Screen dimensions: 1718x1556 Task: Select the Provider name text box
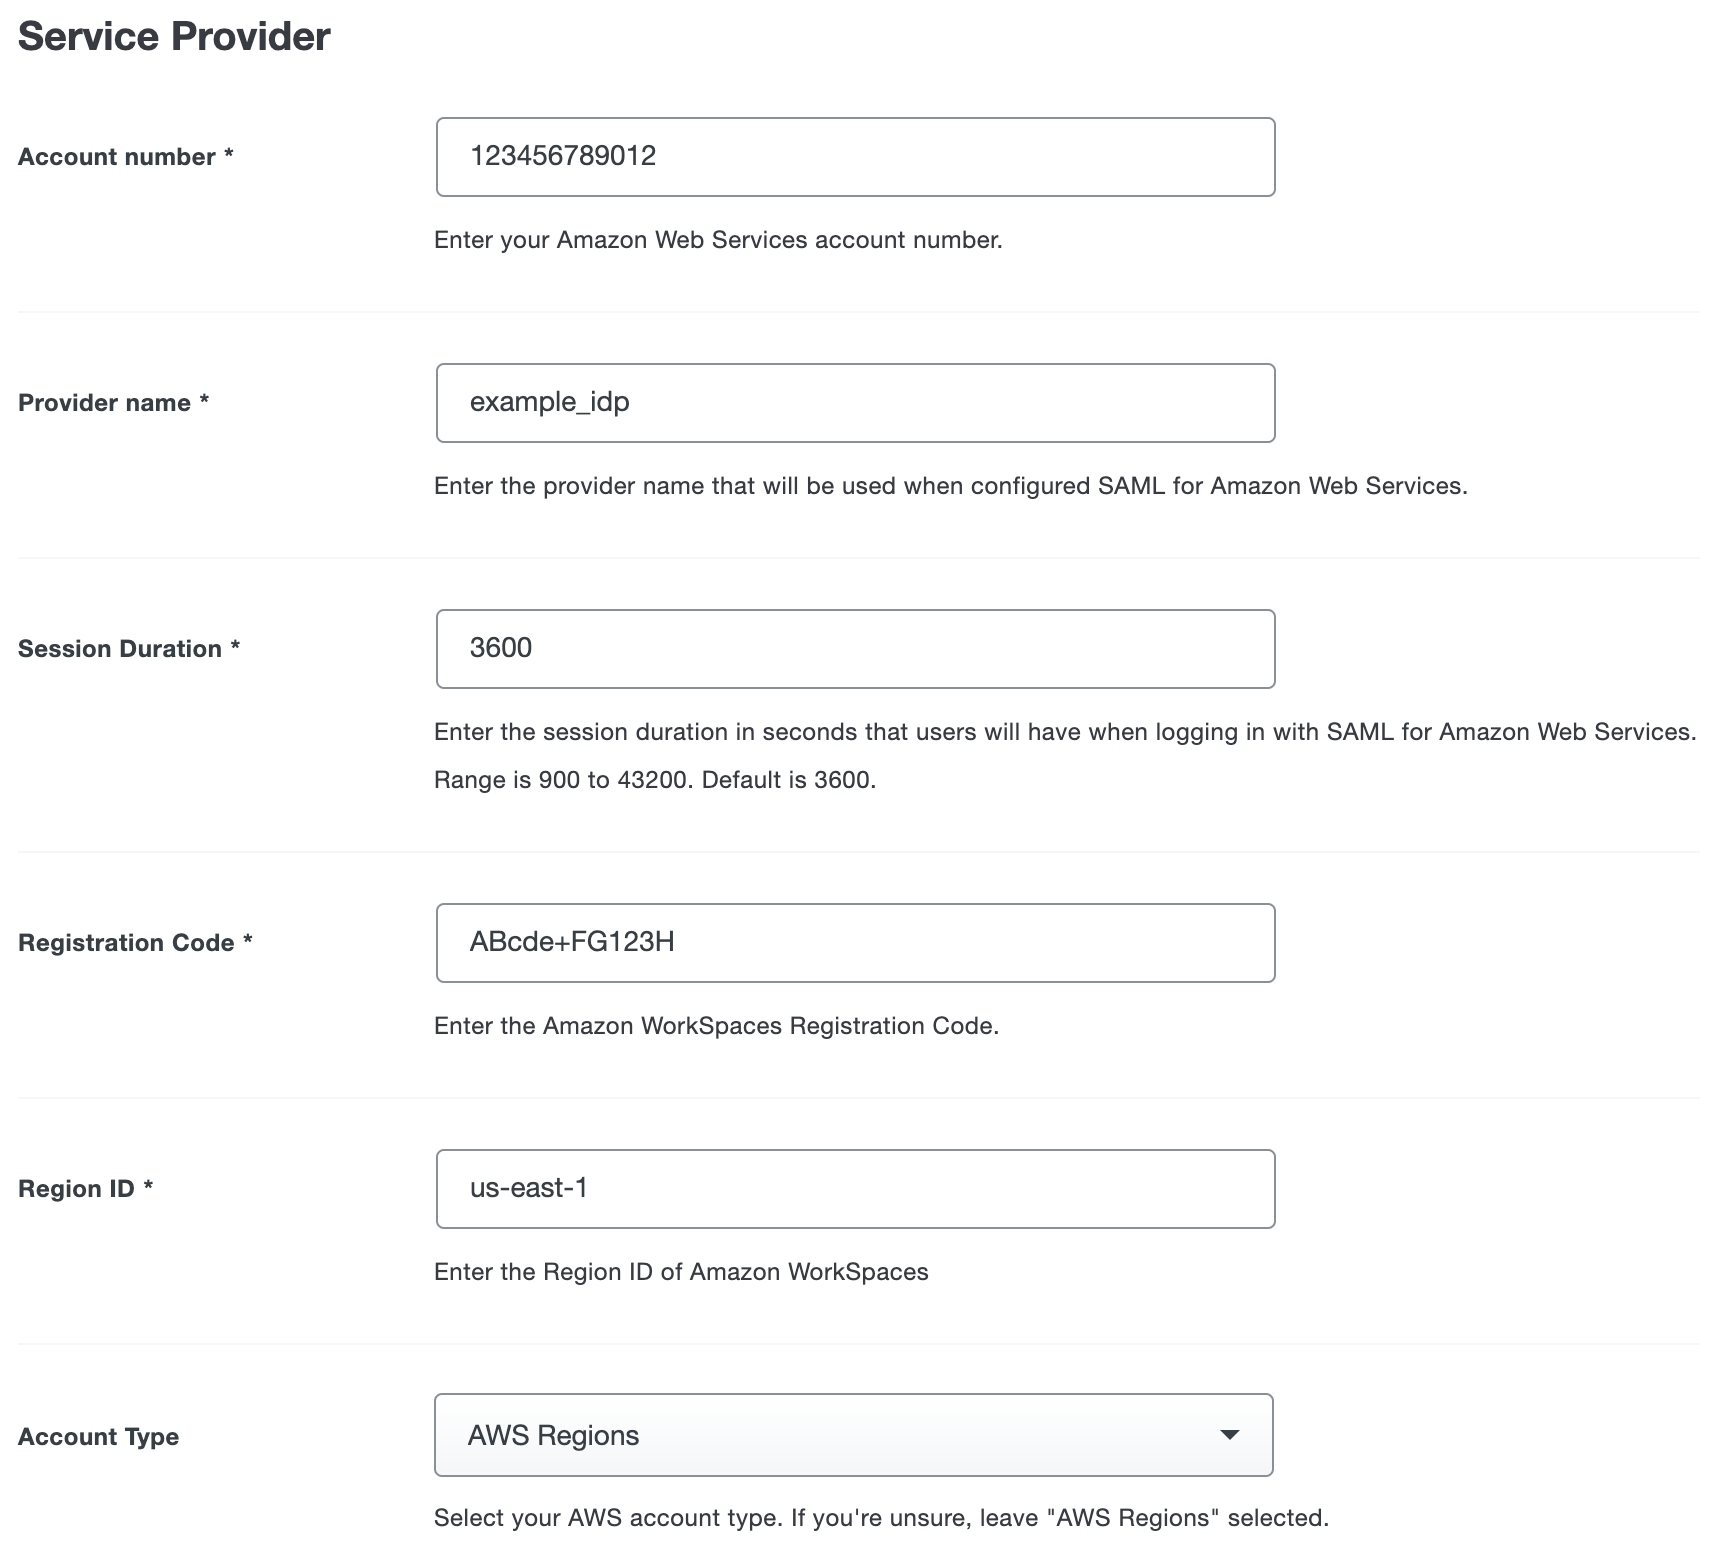[x=855, y=402]
